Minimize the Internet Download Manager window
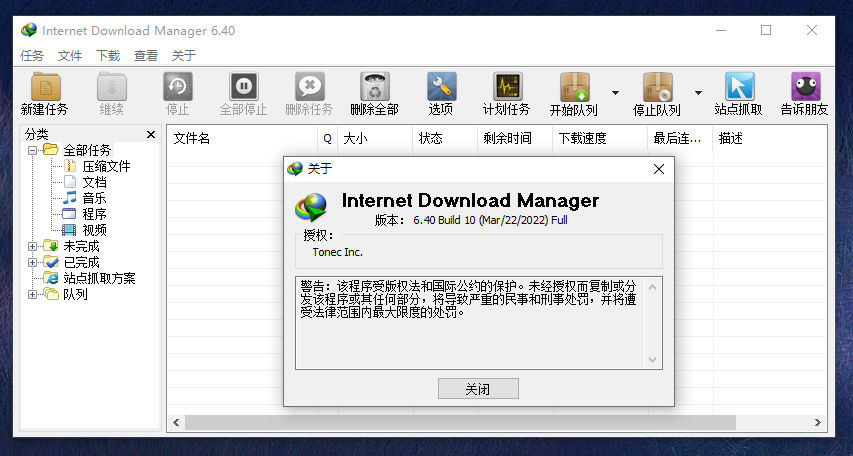The width and height of the screenshot is (853, 456). pyautogui.click(x=721, y=30)
